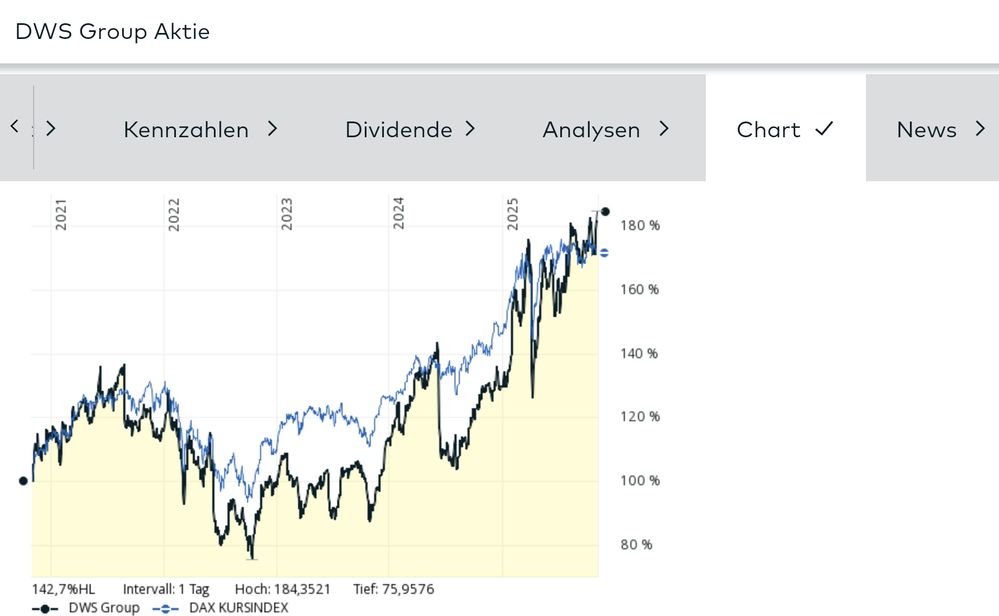
Task: Click the Intervall: 1 Tag setting
Action: tap(168, 589)
